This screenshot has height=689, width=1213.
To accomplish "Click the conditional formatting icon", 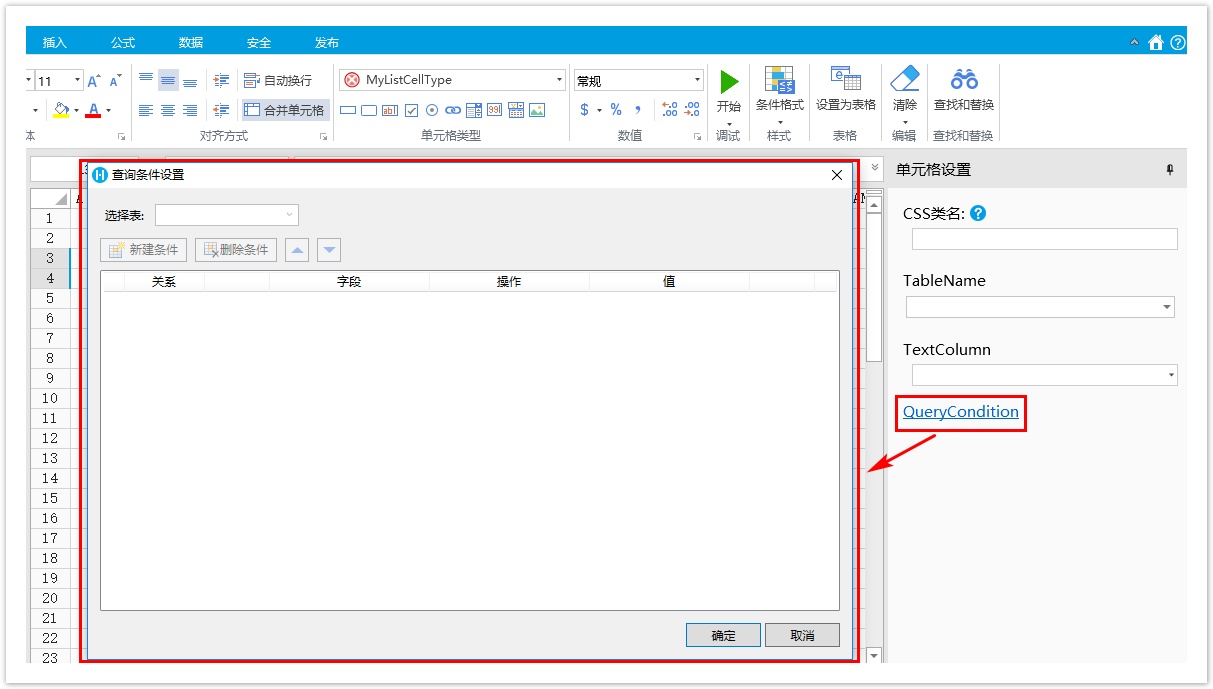I will coord(779,80).
